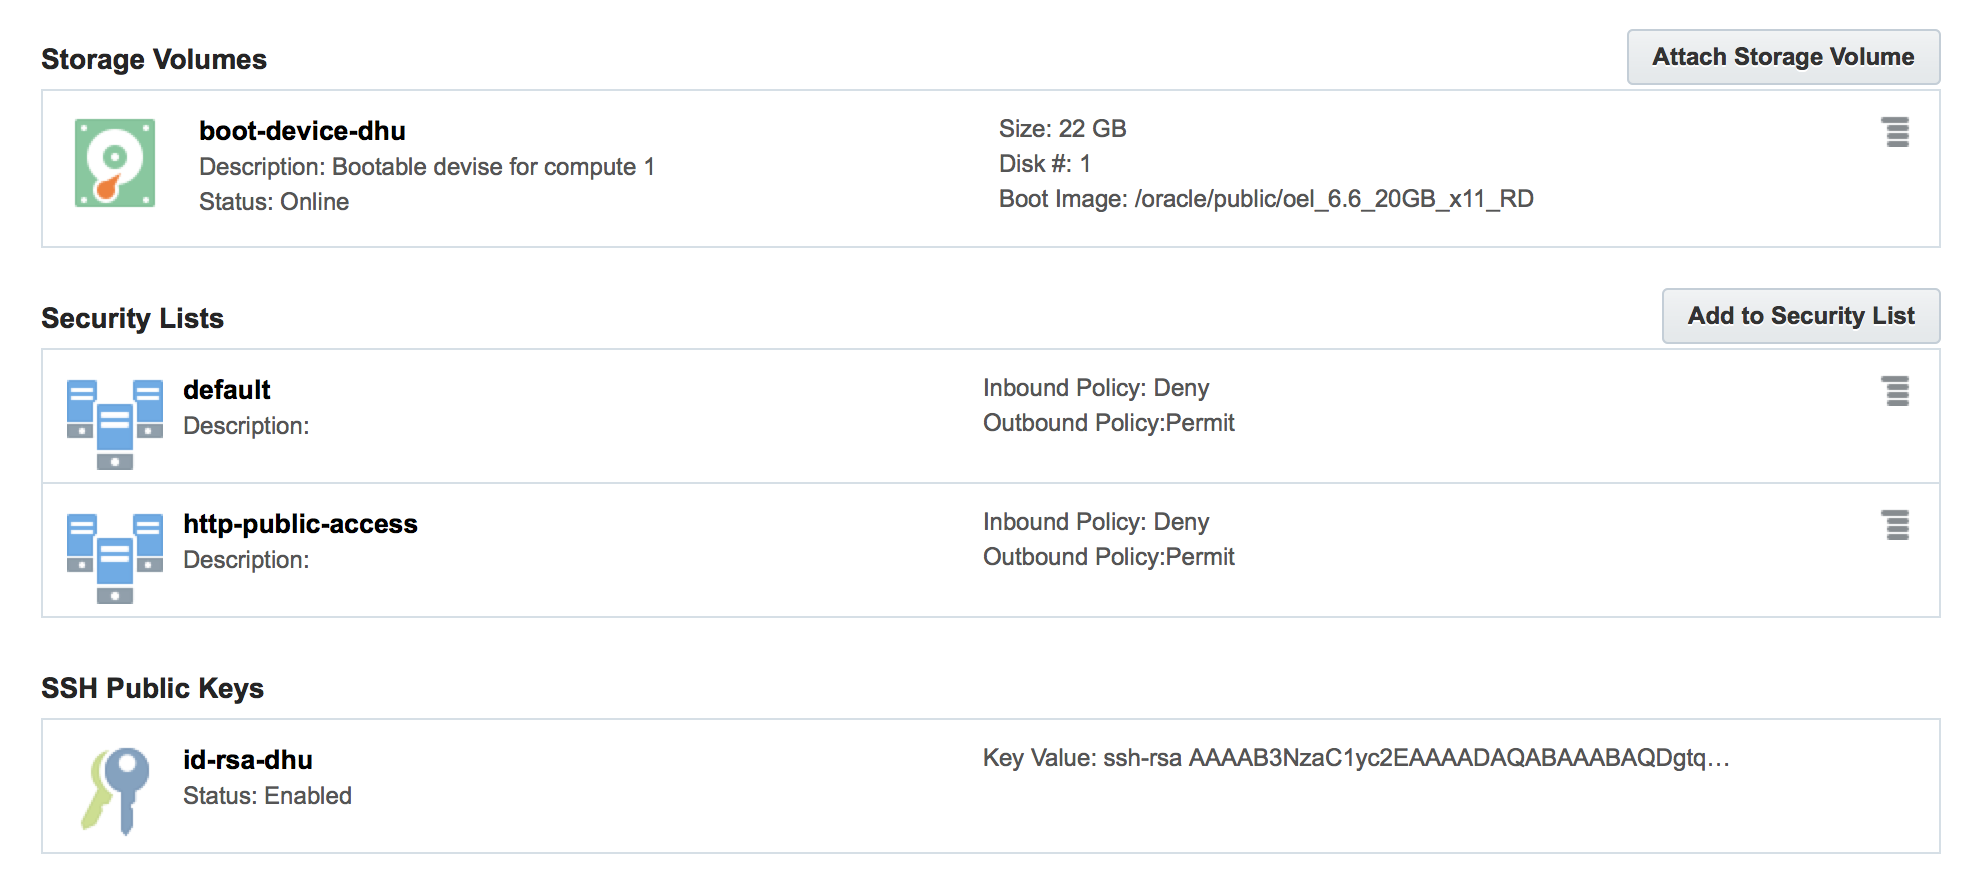Click the Storage Volumes section heading
The image size is (1978, 880).
coord(154,60)
